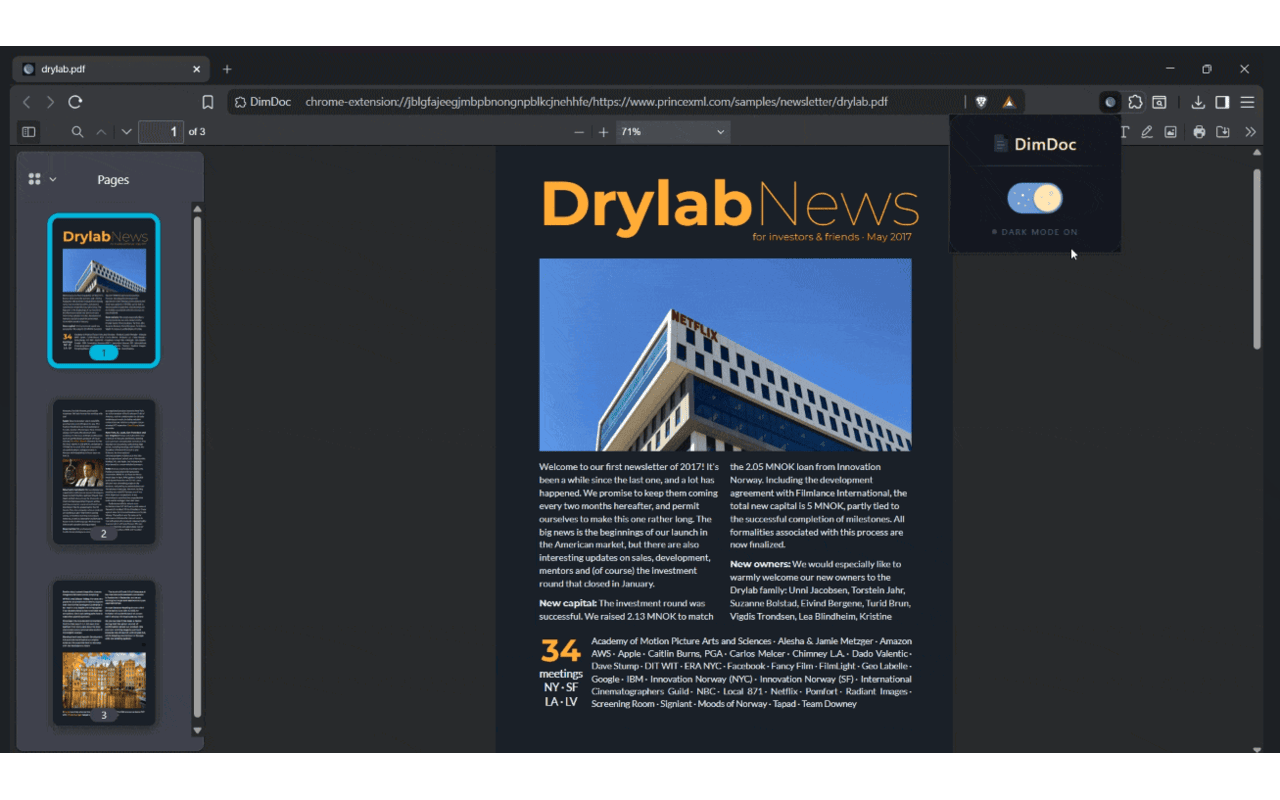This screenshot has height=800, width=1280.
Task: Zoom in the PDF document
Action: (603, 132)
